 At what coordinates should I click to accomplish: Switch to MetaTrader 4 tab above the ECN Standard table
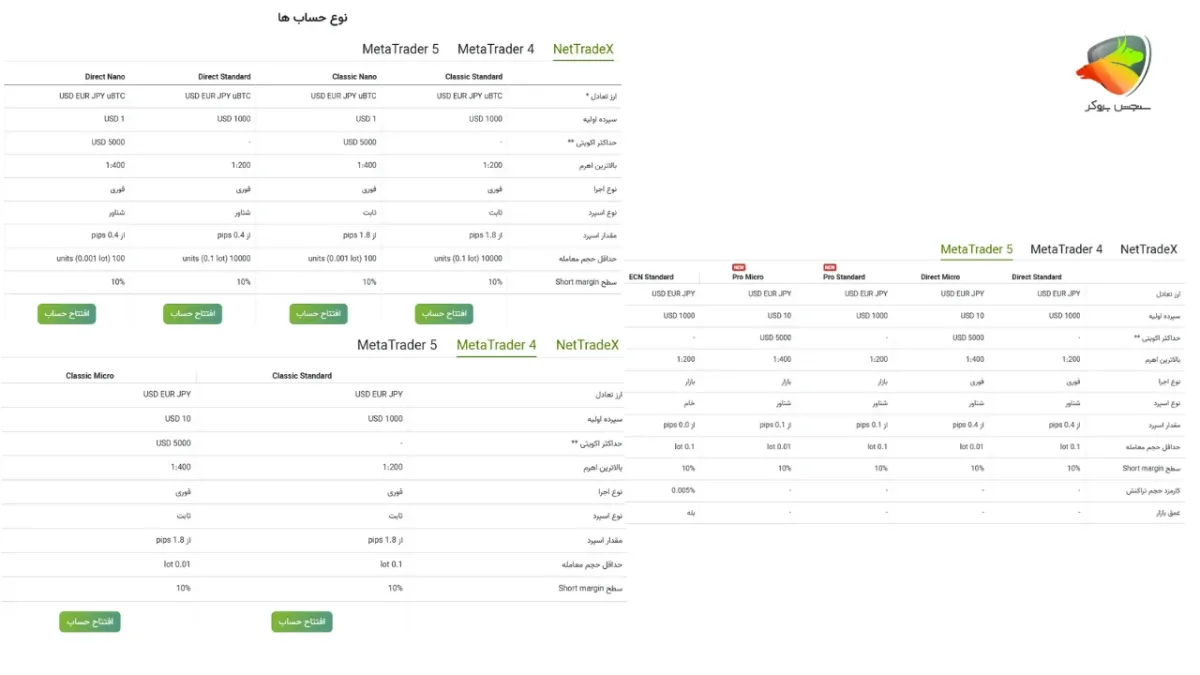(x=1067, y=249)
